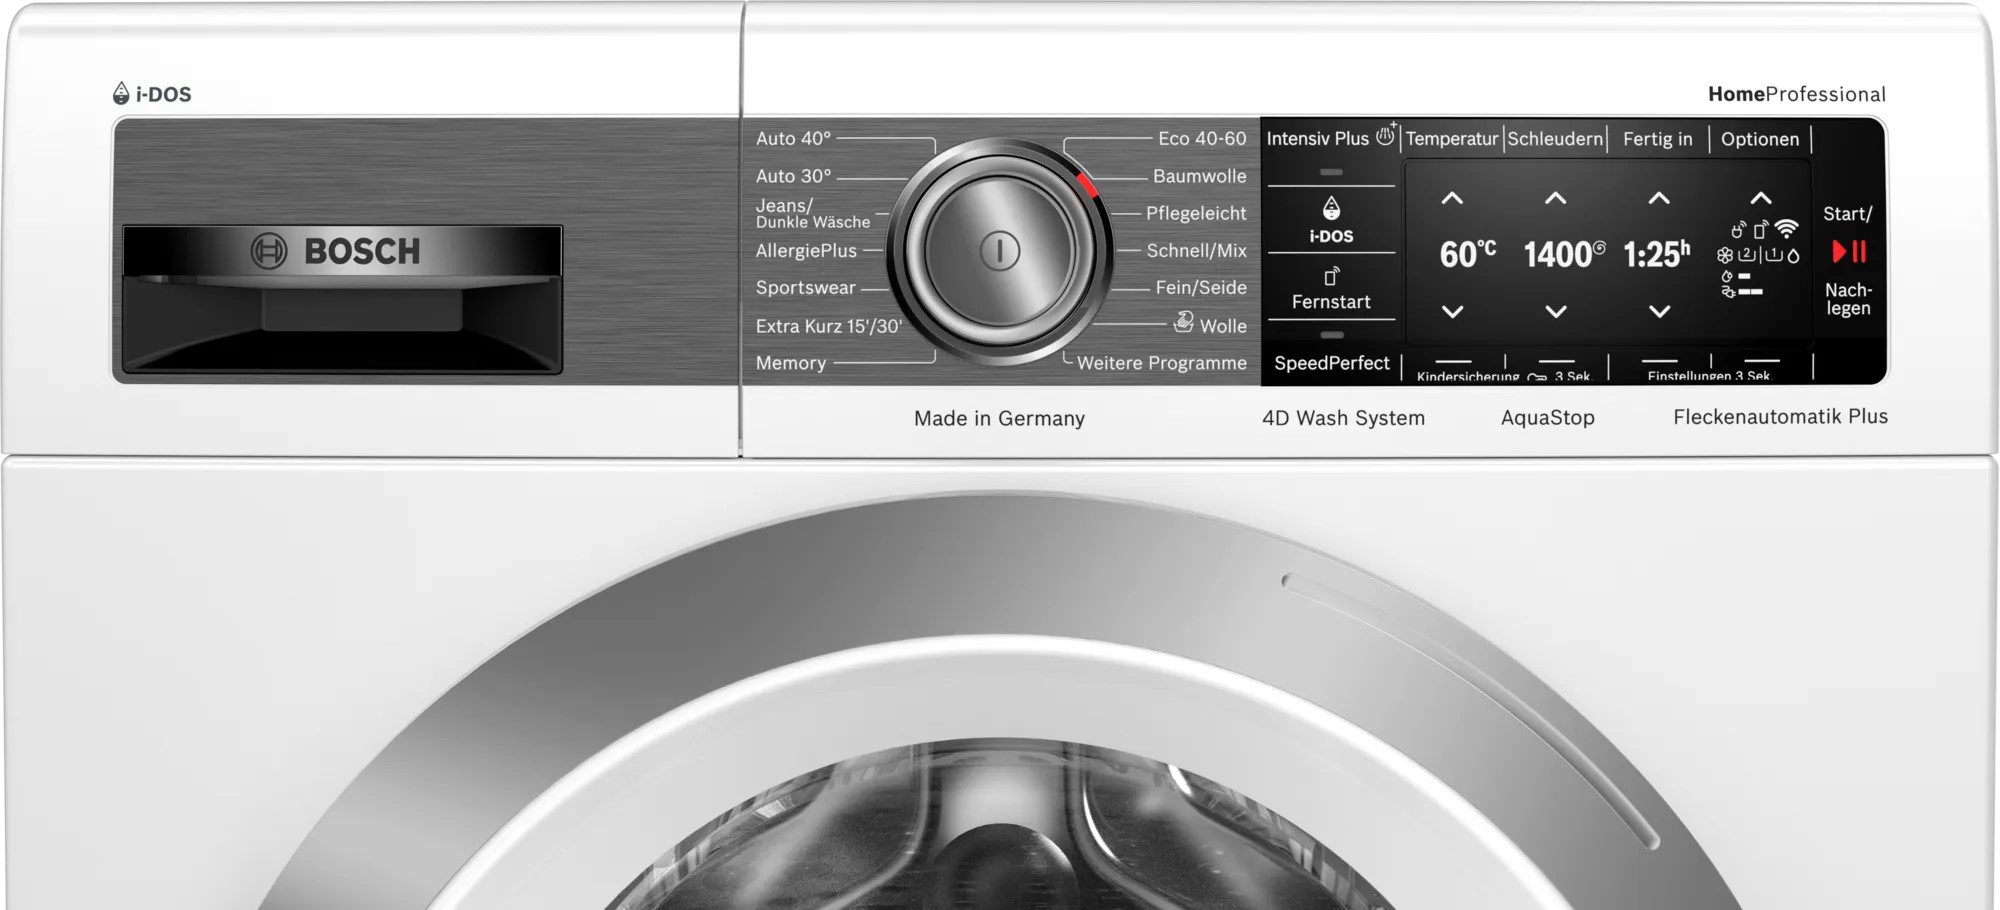2000x910 pixels.
Task: Hold the Kindersicherung 3 Sek. child lock
Action: click(x=1503, y=376)
